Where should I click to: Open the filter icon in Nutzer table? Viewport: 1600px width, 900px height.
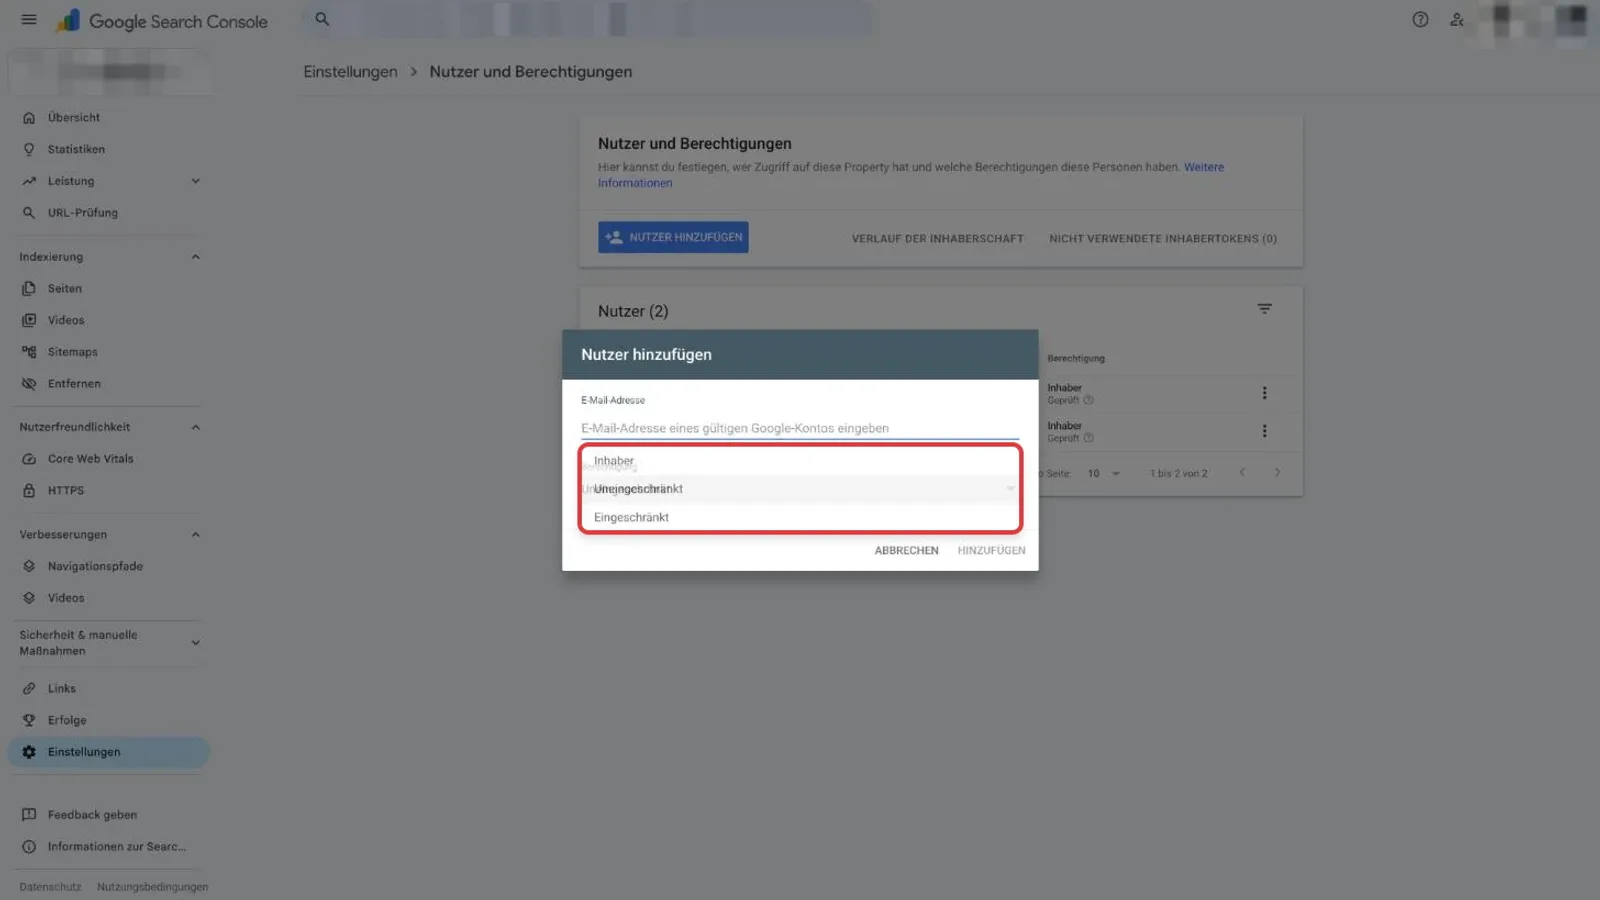[1264, 310]
